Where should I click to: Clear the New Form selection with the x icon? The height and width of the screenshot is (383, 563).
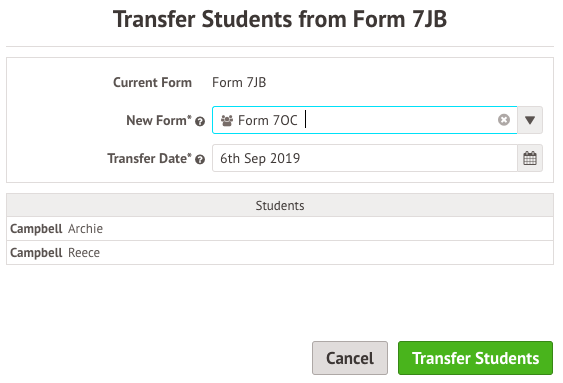tap(504, 120)
